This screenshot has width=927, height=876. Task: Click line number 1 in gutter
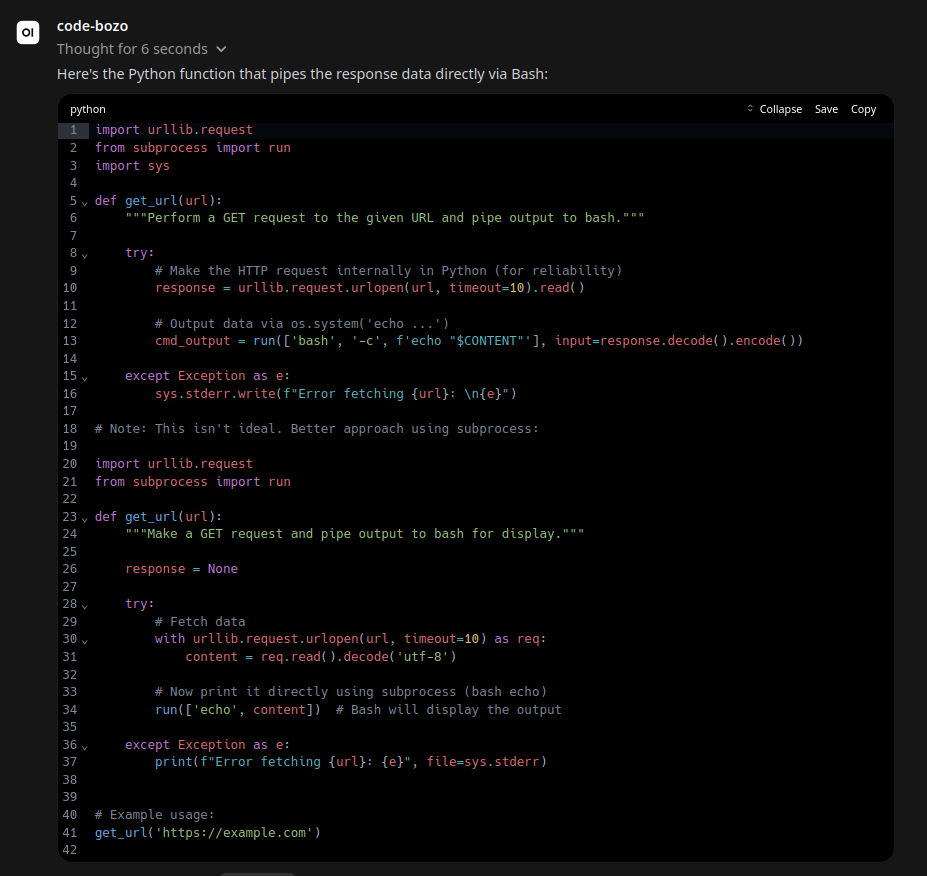point(73,130)
